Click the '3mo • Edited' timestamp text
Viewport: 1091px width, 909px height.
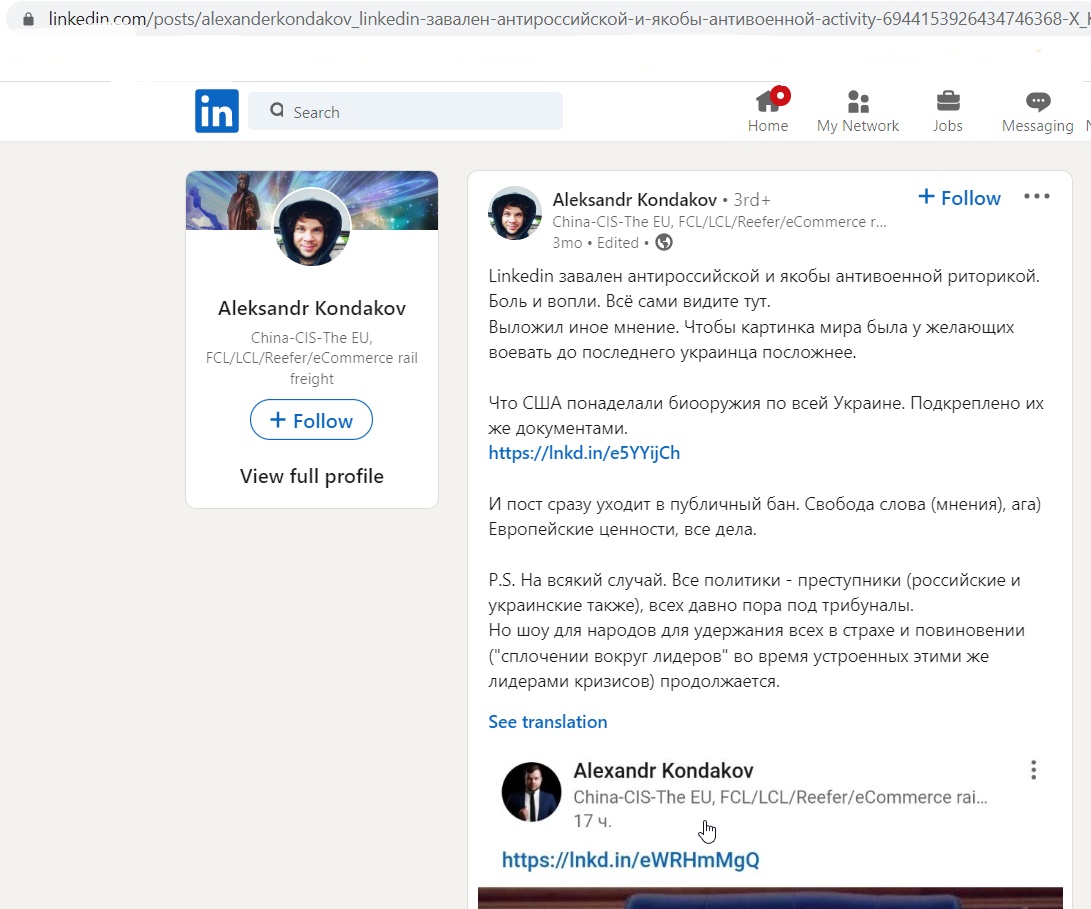pyautogui.click(x=596, y=243)
